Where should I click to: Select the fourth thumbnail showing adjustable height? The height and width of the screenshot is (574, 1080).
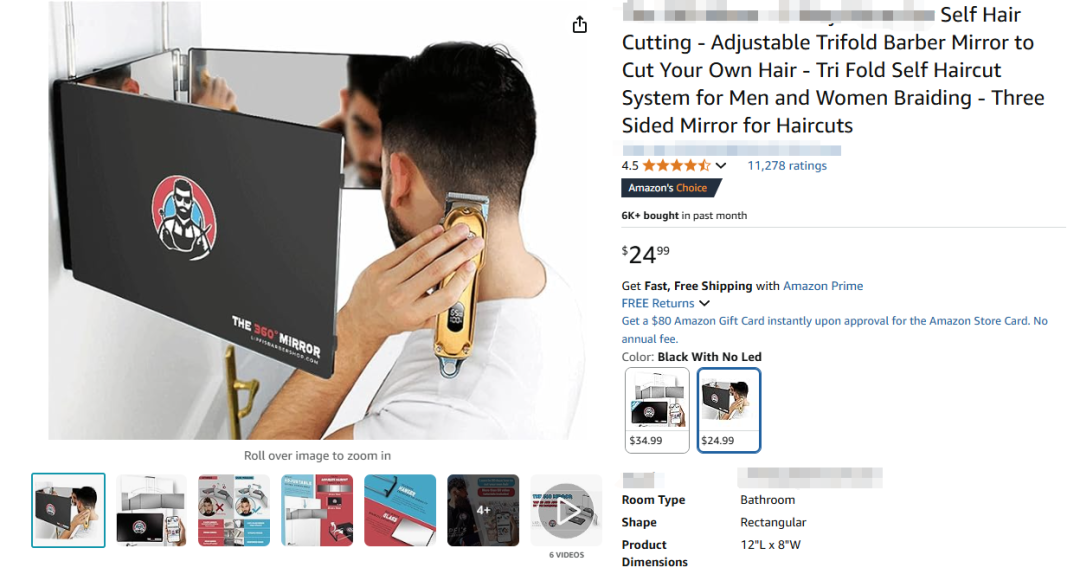click(x=317, y=511)
